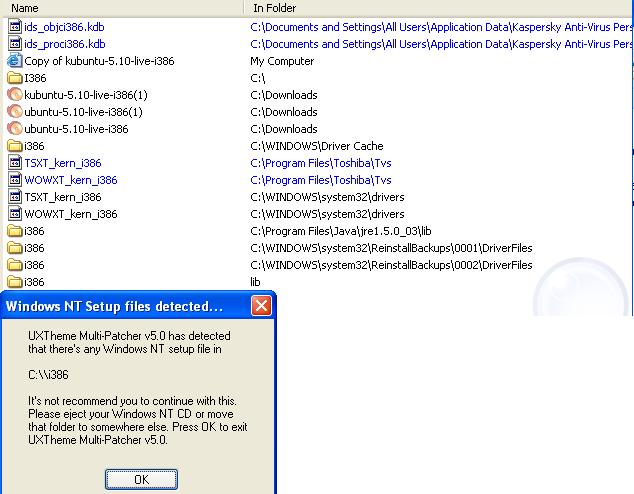Click the Copy of kubuntu-5.10-live-i386 shortcut icon
Image resolution: width=634 pixels, height=494 pixels.
point(15,61)
